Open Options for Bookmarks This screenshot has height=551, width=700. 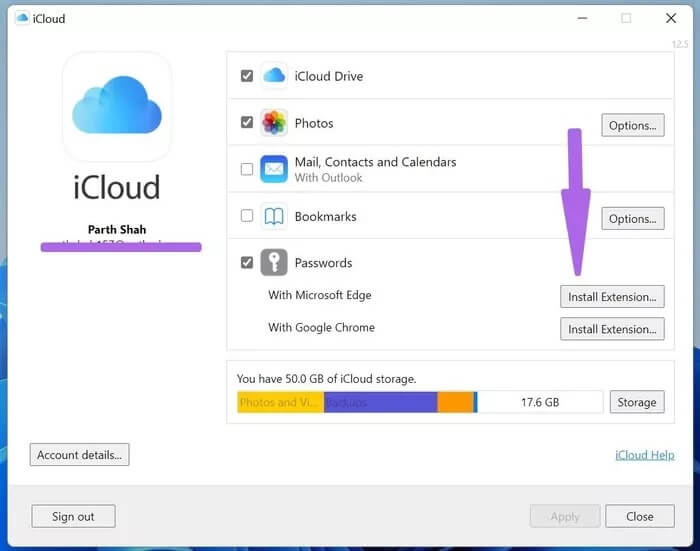tap(633, 219)
